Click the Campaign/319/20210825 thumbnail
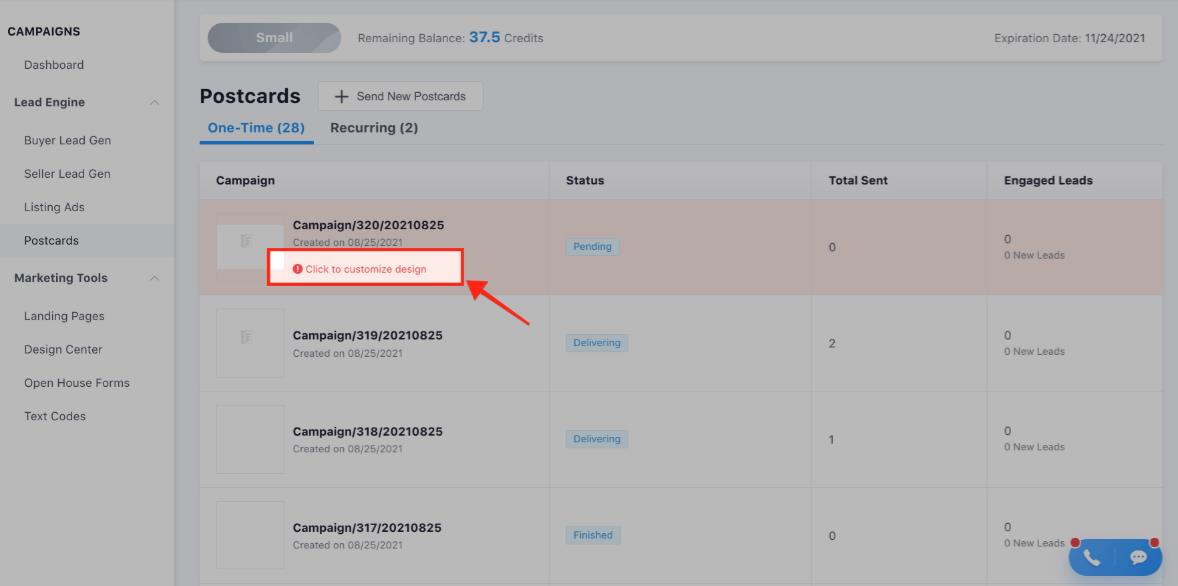Screen dimensions: 1178x586 point(250,343)
